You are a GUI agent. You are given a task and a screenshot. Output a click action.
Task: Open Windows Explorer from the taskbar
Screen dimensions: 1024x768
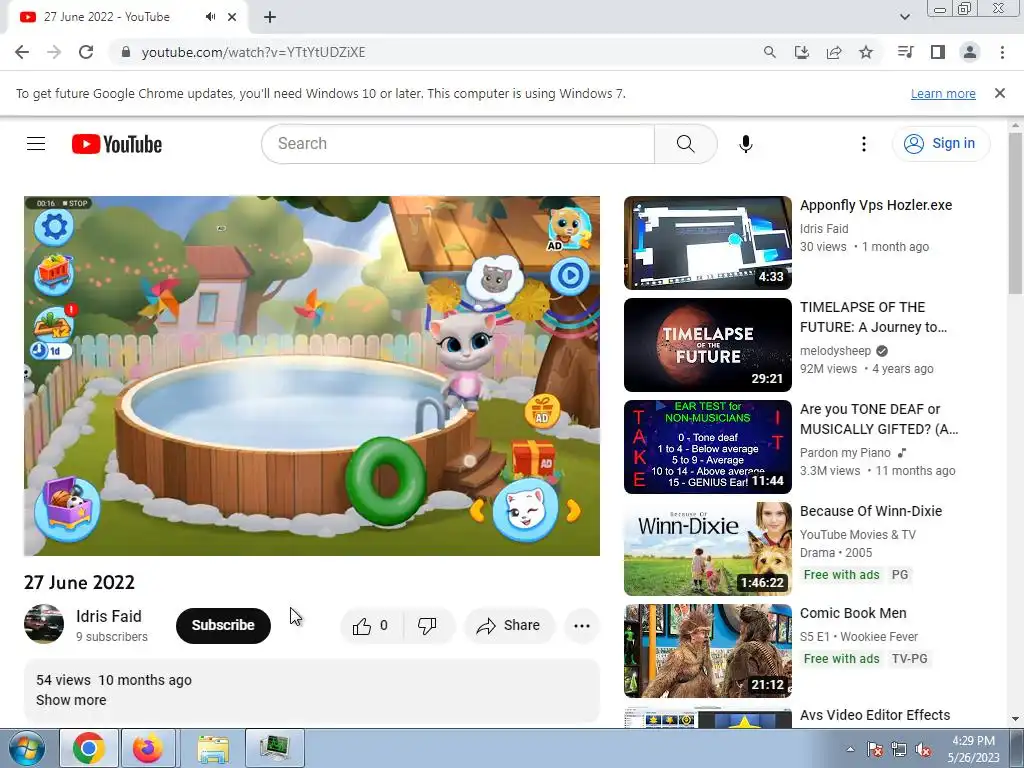(214, 748)
